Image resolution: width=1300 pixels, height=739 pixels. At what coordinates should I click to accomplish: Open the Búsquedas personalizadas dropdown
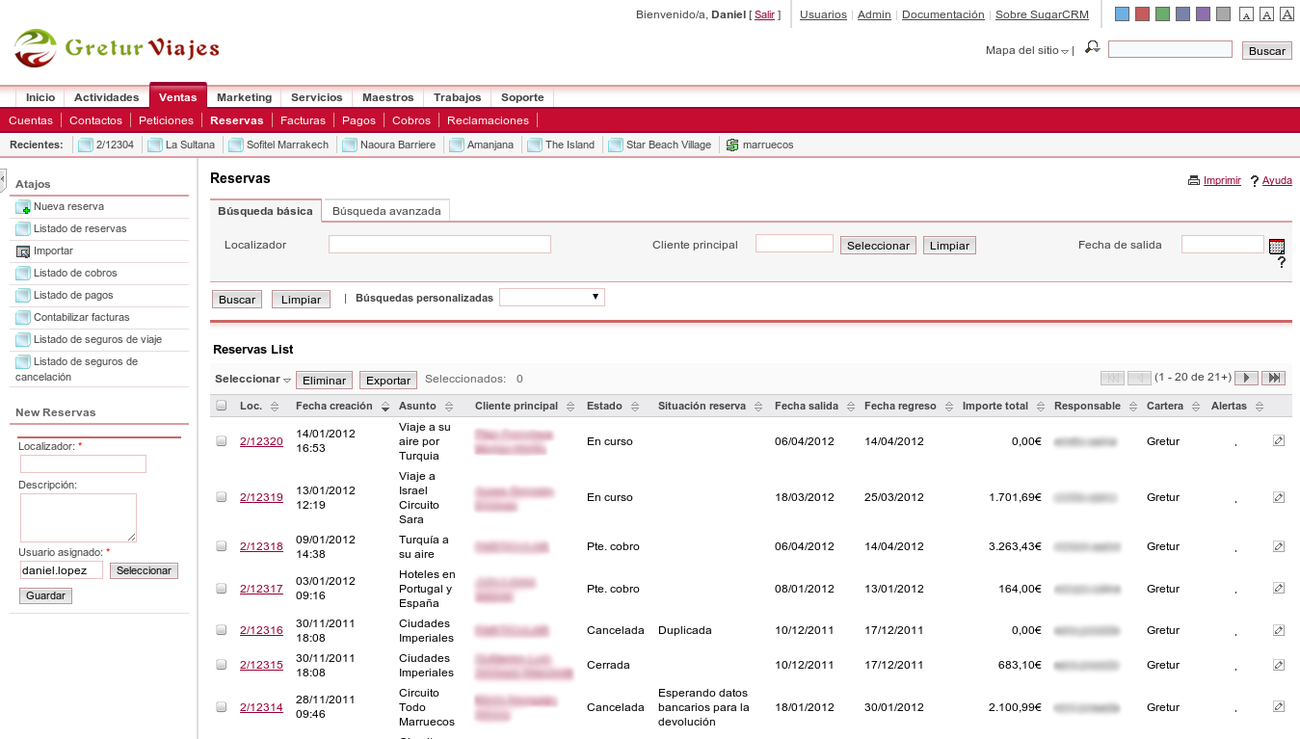point(552,296)
